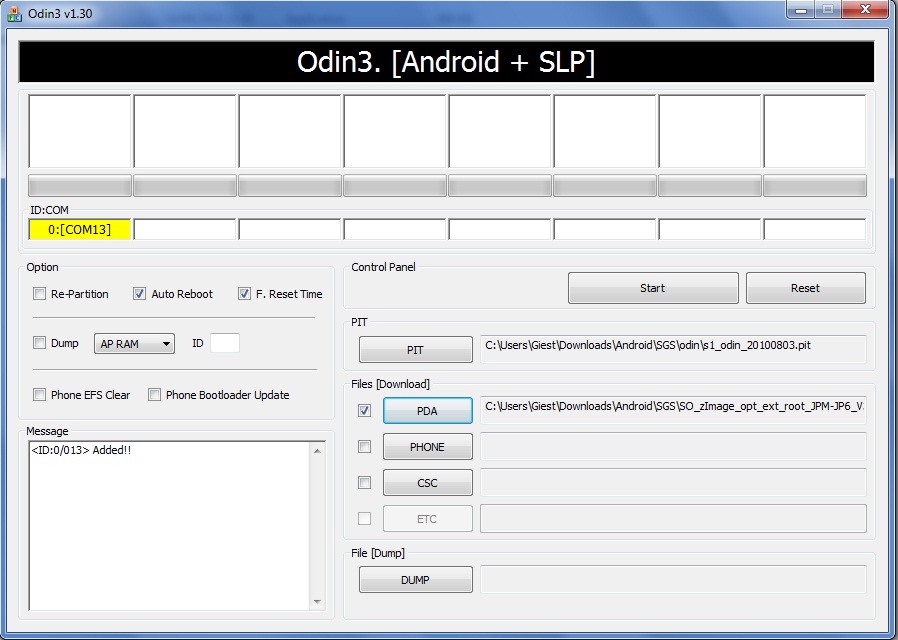Viewport: 898px width, 640px height.
Task: Click the 'Odin3. [Android + SLP]' banner
Action: click(x=446, y=62)
